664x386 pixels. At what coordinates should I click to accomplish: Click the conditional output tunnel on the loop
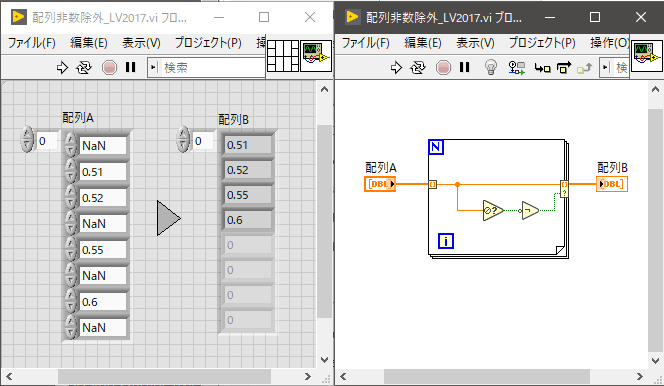[x=564, y=188]
